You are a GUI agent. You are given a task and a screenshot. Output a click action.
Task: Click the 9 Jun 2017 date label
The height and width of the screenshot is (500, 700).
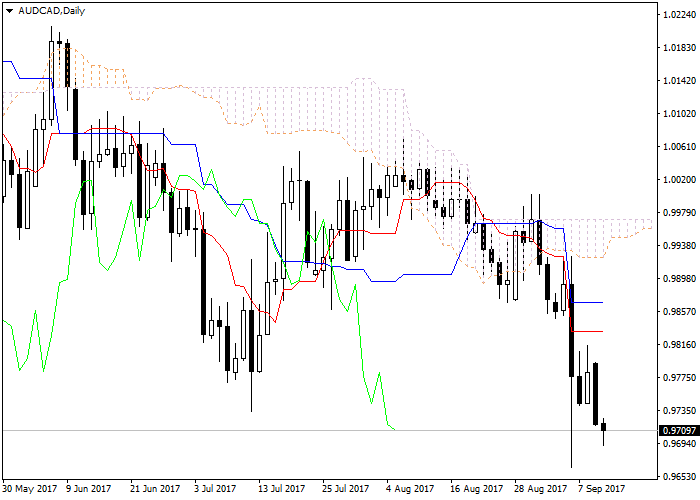[88, 489]
